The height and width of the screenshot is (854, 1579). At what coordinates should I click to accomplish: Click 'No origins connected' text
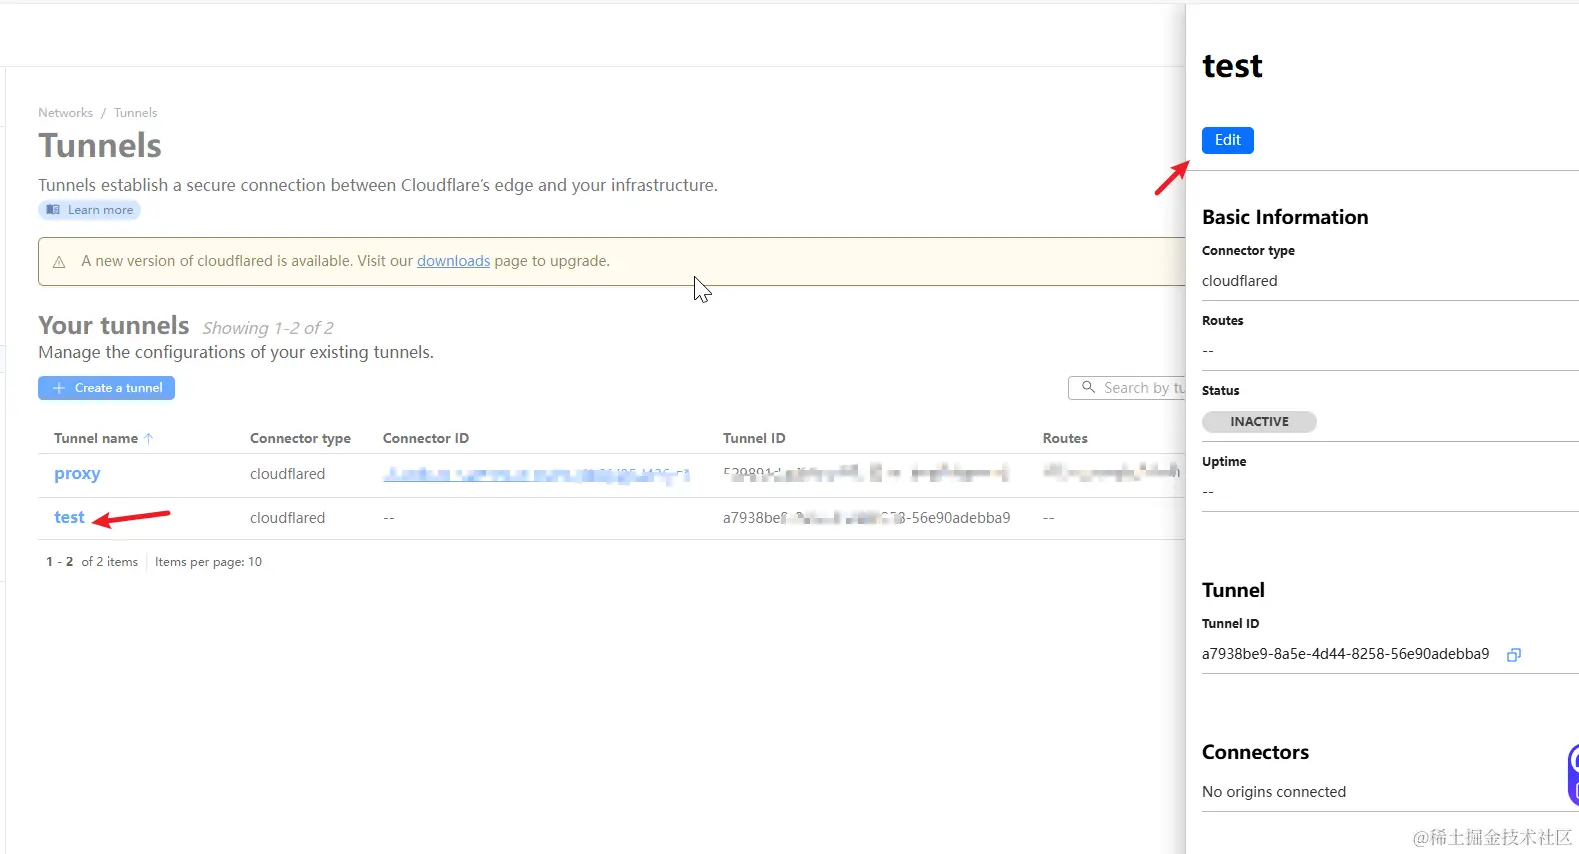1274,792
